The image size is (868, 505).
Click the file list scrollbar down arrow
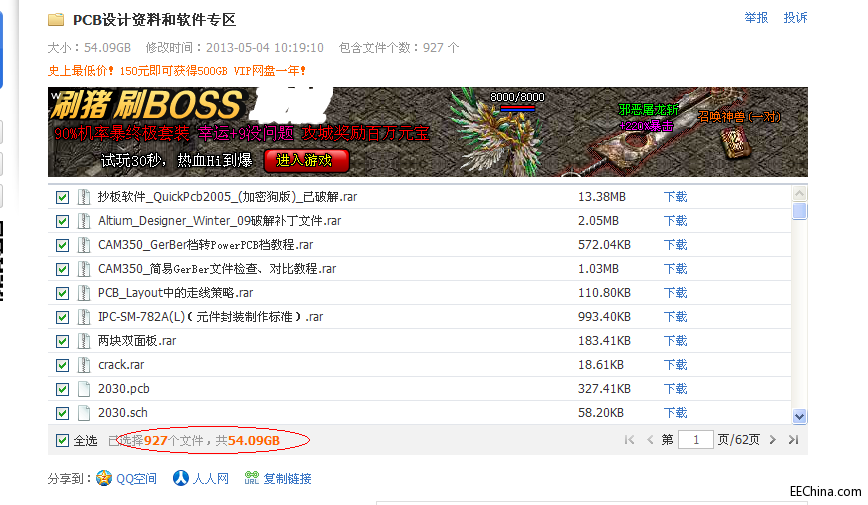pos(799,416)
